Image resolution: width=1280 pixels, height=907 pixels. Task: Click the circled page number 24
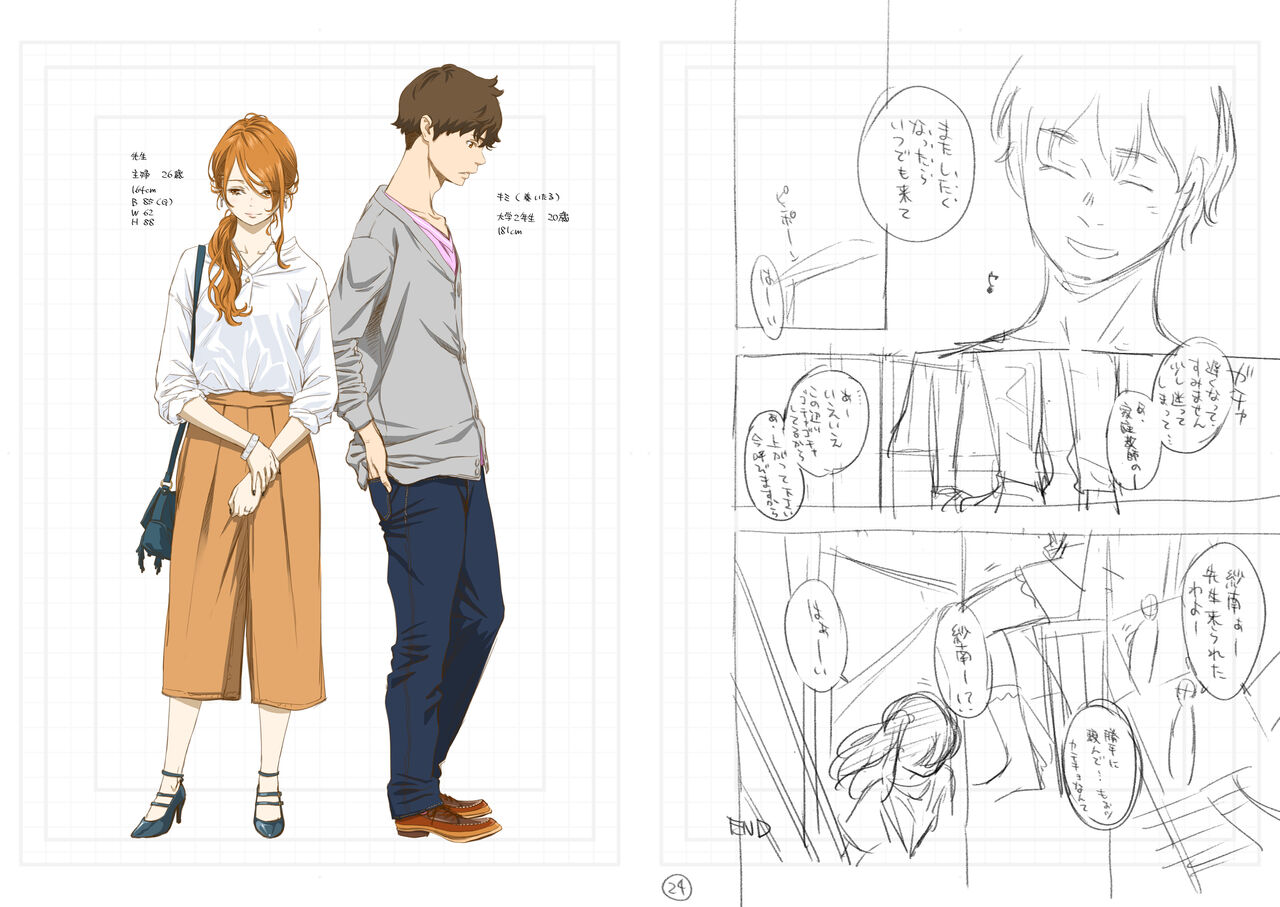(677, 887)
